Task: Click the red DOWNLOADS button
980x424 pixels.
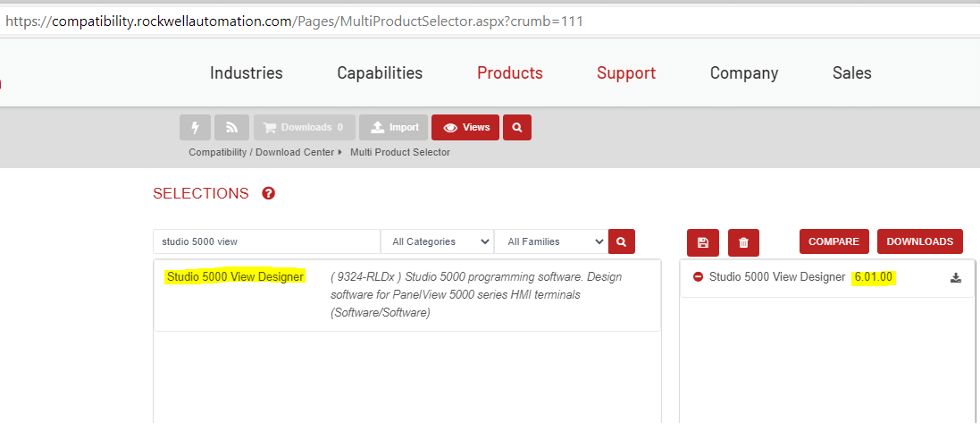Action: (x=920, y=241)
